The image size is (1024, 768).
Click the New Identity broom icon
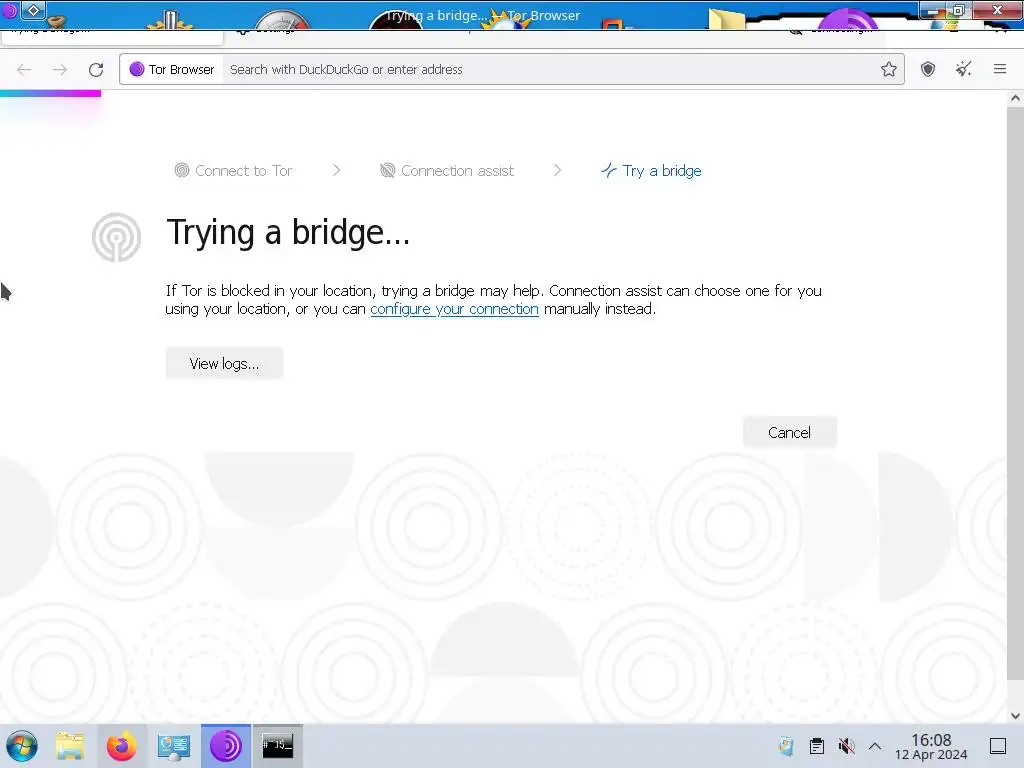point(963,69)
